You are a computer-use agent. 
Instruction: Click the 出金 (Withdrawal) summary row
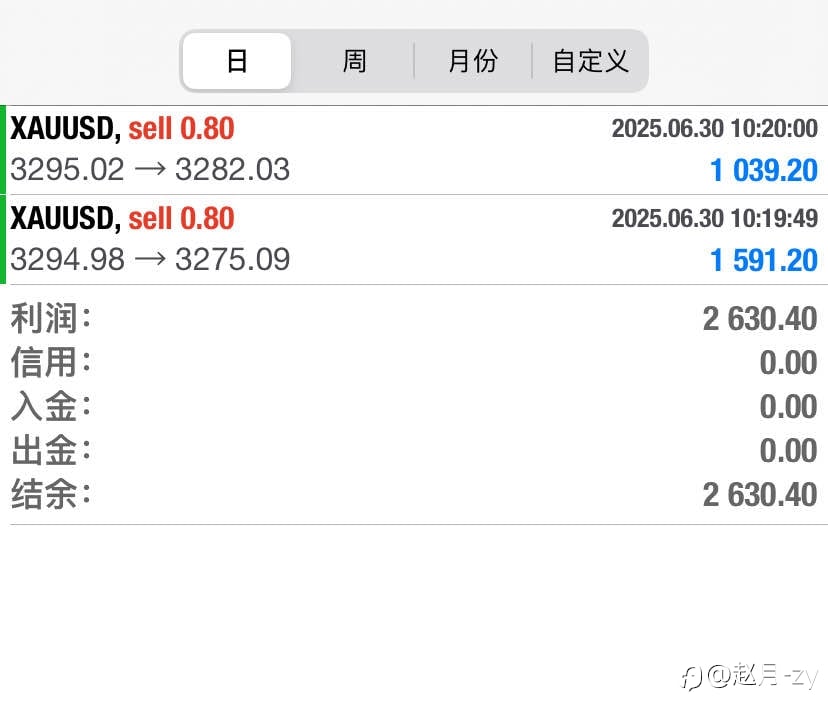[414, 450]
